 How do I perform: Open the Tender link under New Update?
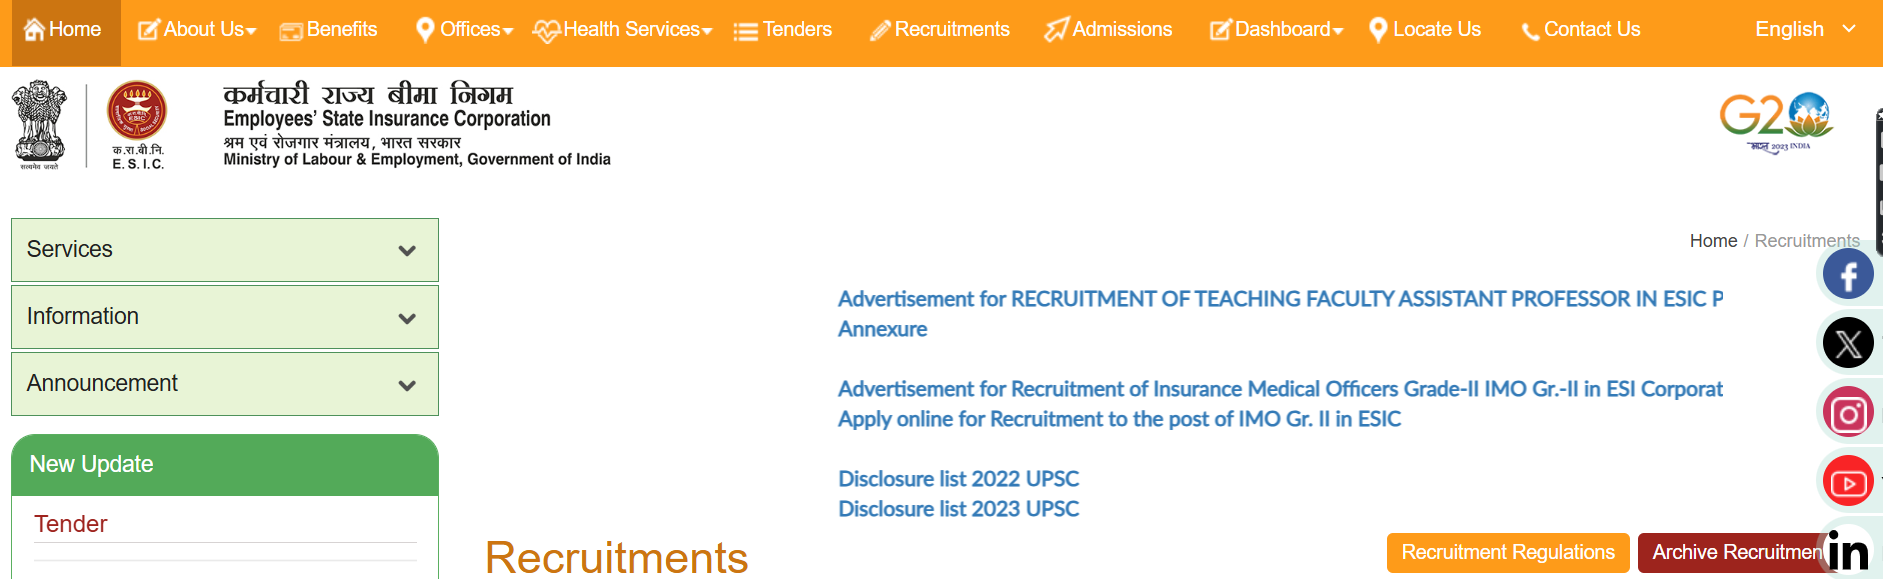[70, 524]
